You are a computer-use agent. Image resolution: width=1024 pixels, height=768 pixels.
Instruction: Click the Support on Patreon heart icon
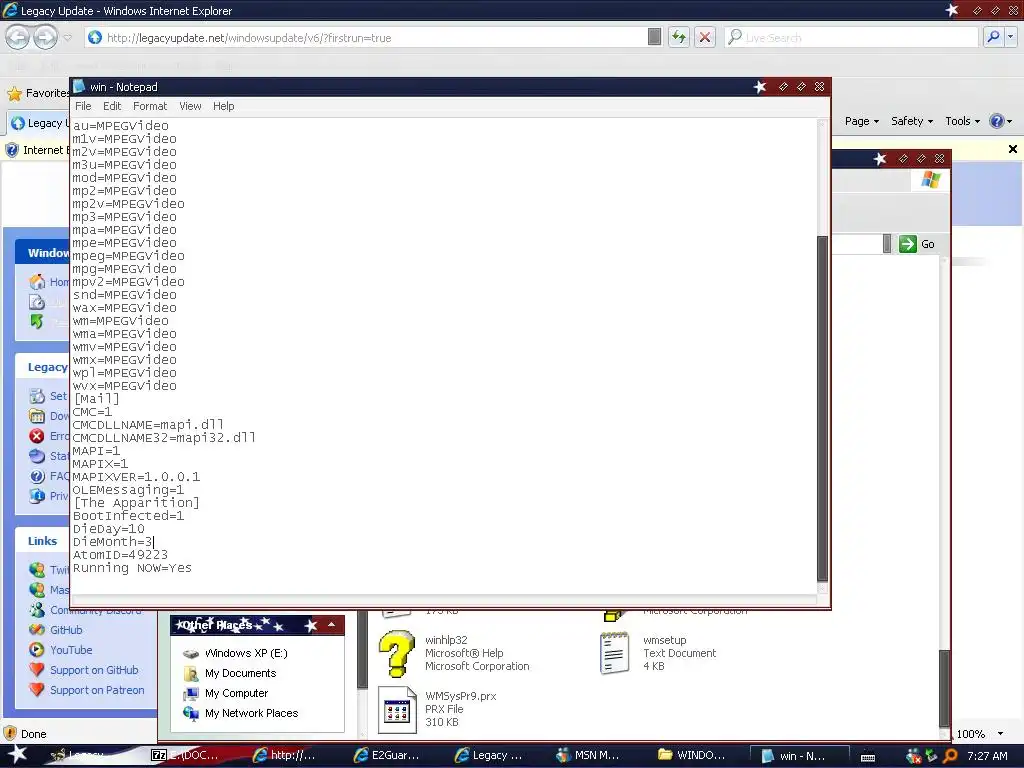coord(37,690)
